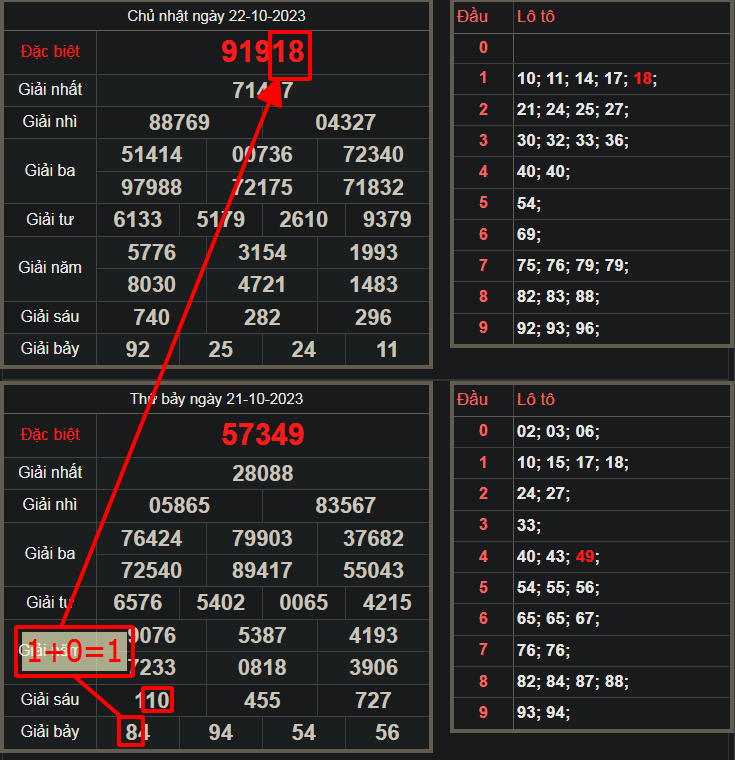Select the red-boxed 10 in Giải sáu
The height and width of the screenshot is (760, 735).
tap(157, 700)
